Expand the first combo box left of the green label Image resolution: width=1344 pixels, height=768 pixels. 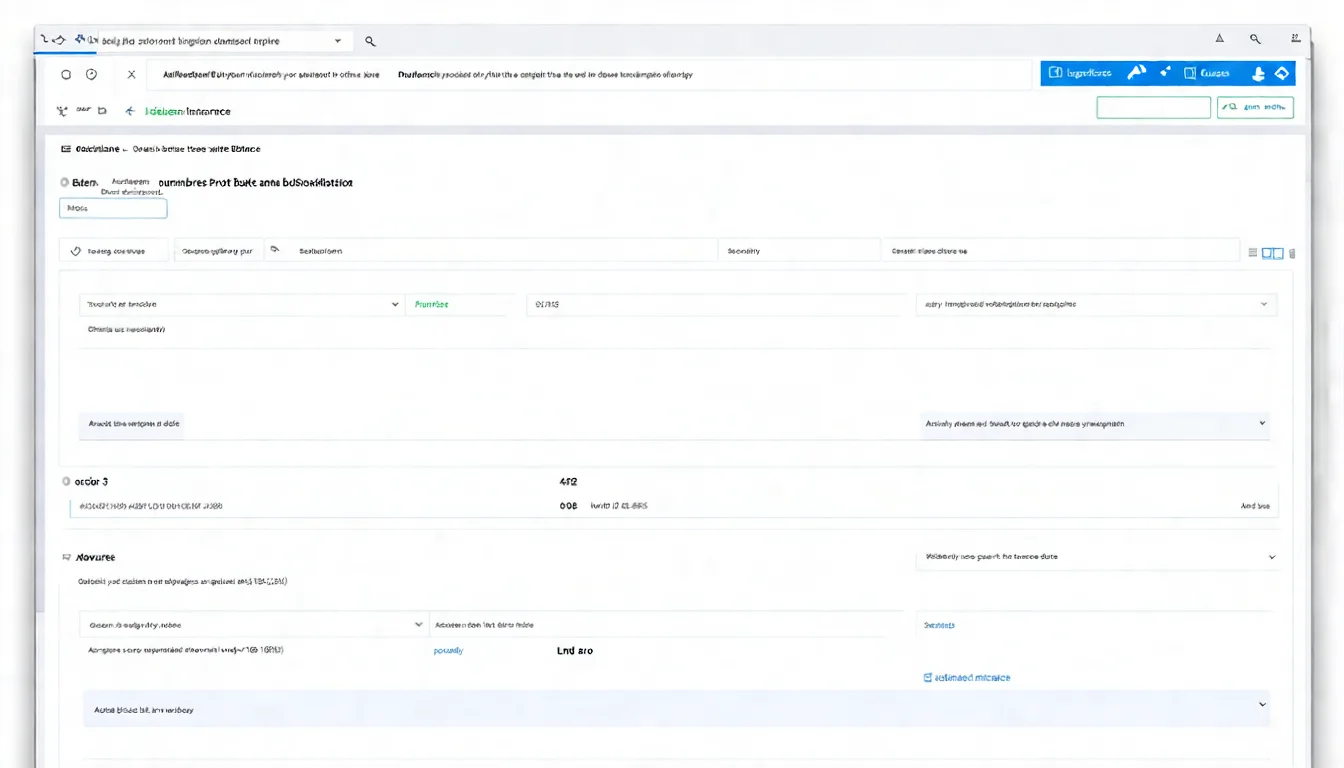click(394, 304)
